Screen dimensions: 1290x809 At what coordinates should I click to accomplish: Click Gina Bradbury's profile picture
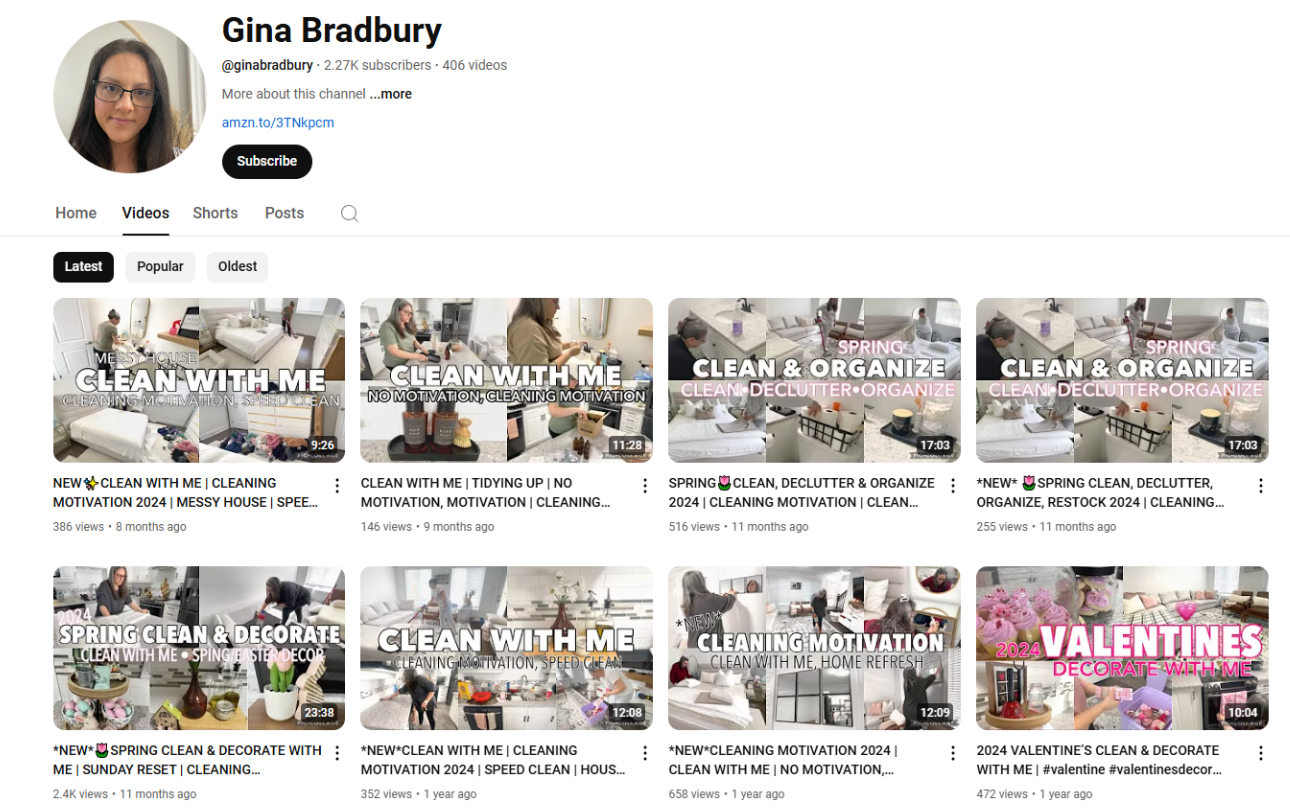tap(130, 96)
